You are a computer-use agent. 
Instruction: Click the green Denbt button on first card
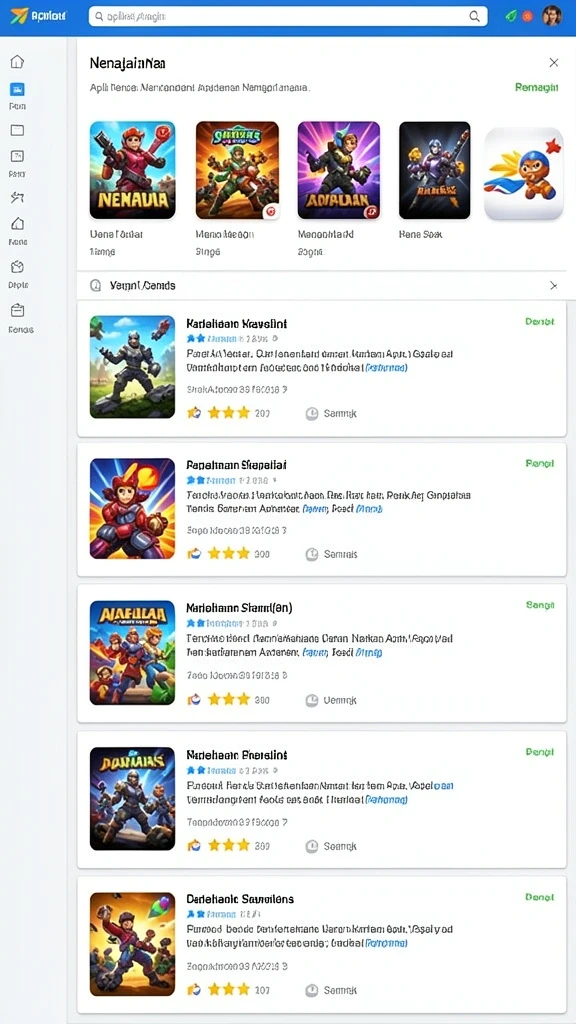pos(540,321)
